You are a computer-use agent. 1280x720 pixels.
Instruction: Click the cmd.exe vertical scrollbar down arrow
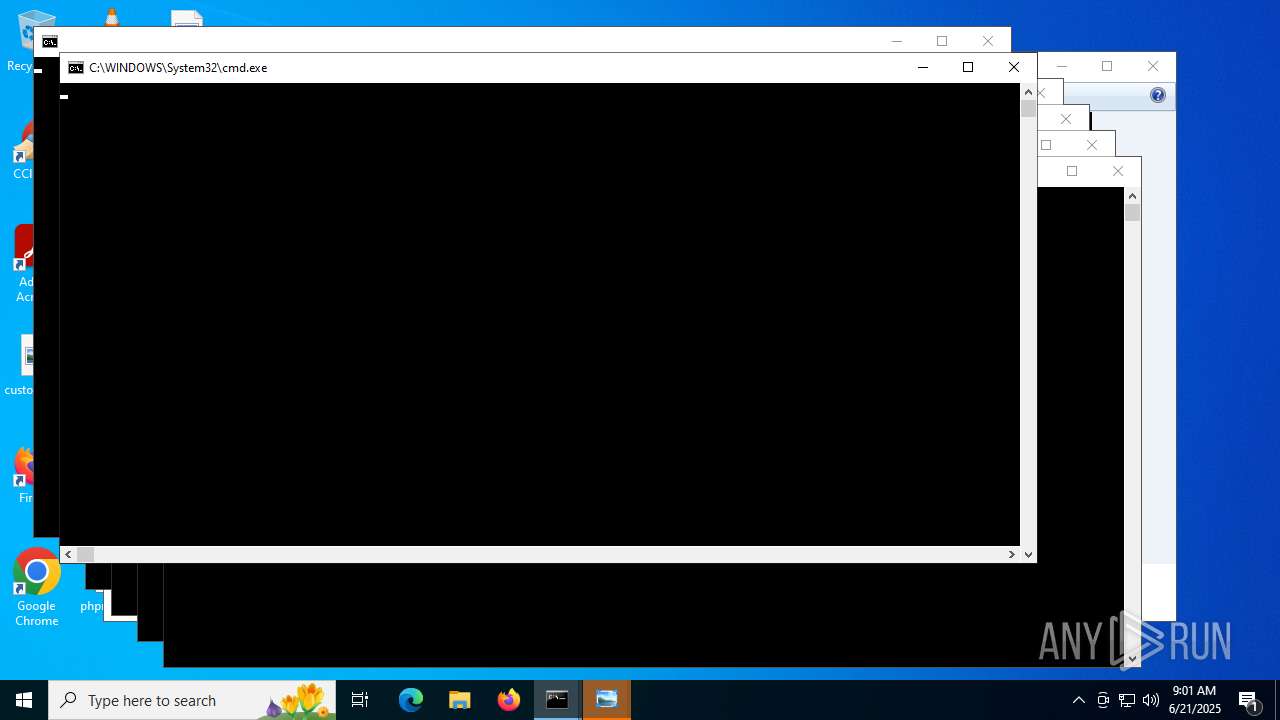[x=1028, y=554]
